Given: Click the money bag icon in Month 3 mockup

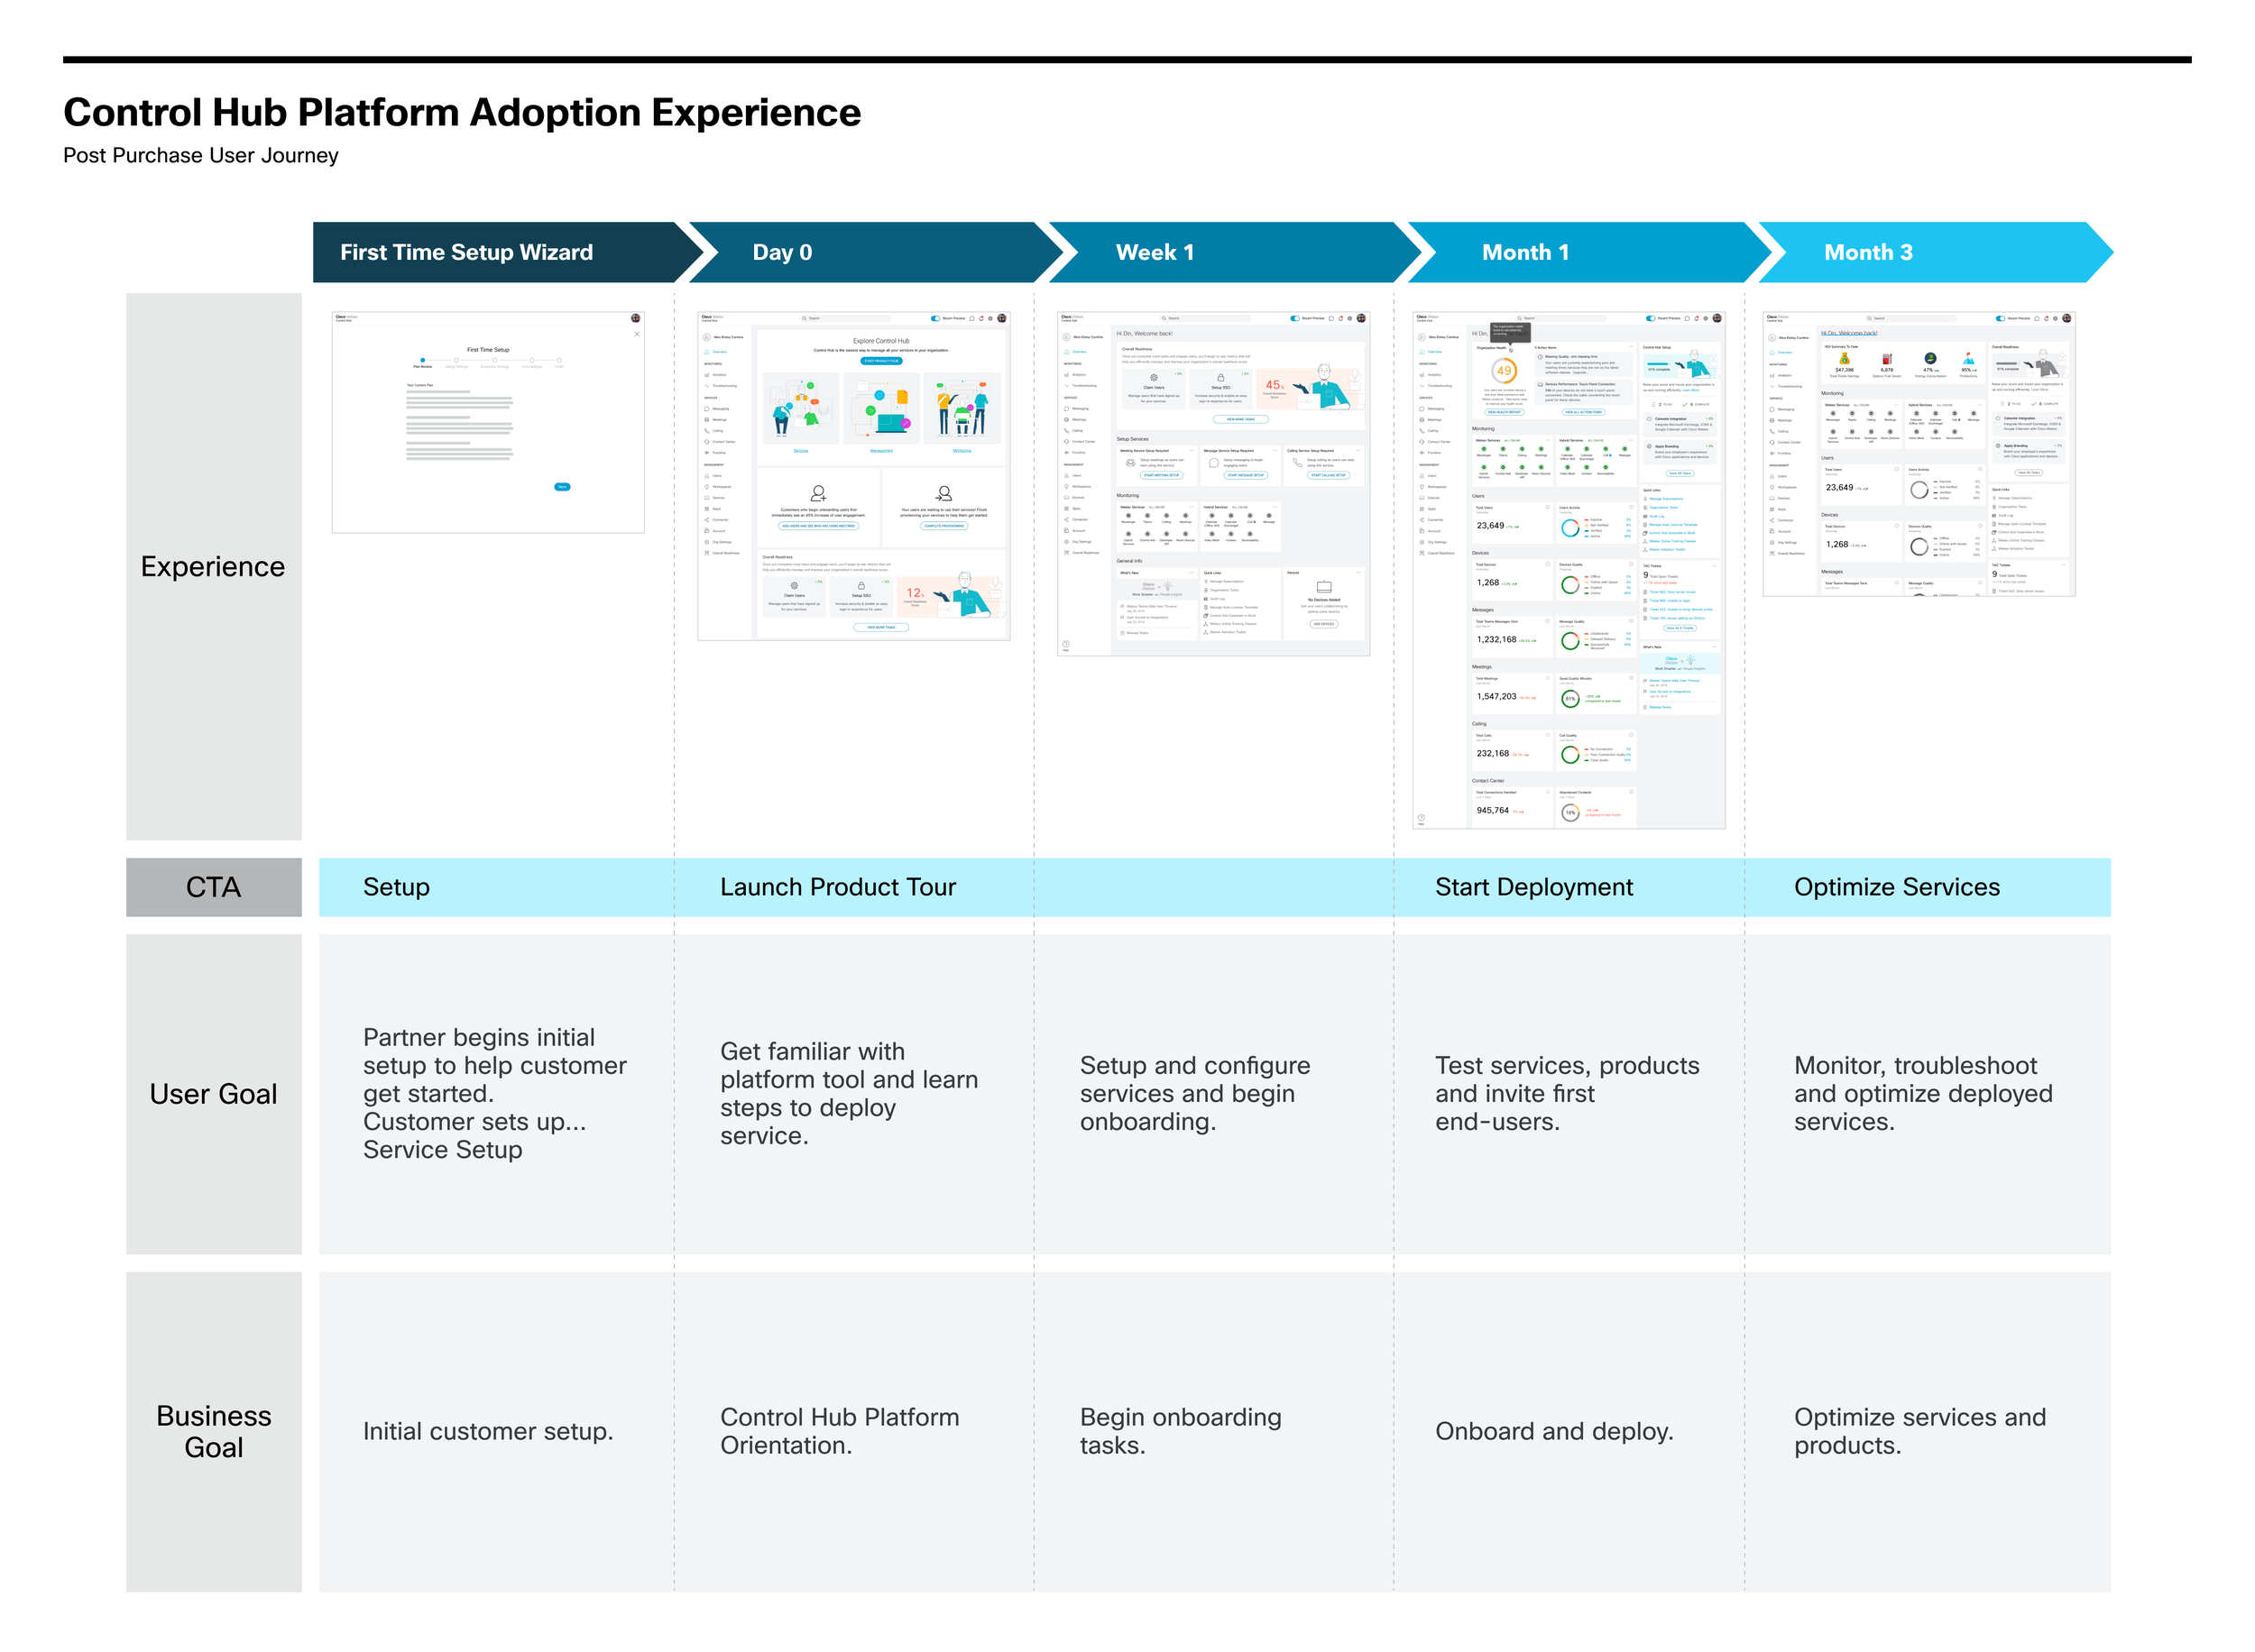Looking at the screenshot, I should (1844, 359).
